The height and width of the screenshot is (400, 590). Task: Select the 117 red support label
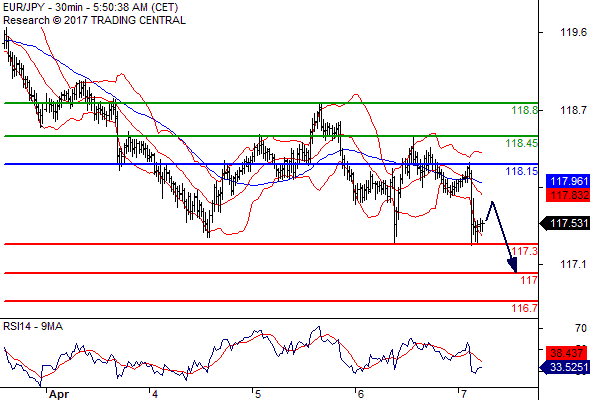(529, 280)
